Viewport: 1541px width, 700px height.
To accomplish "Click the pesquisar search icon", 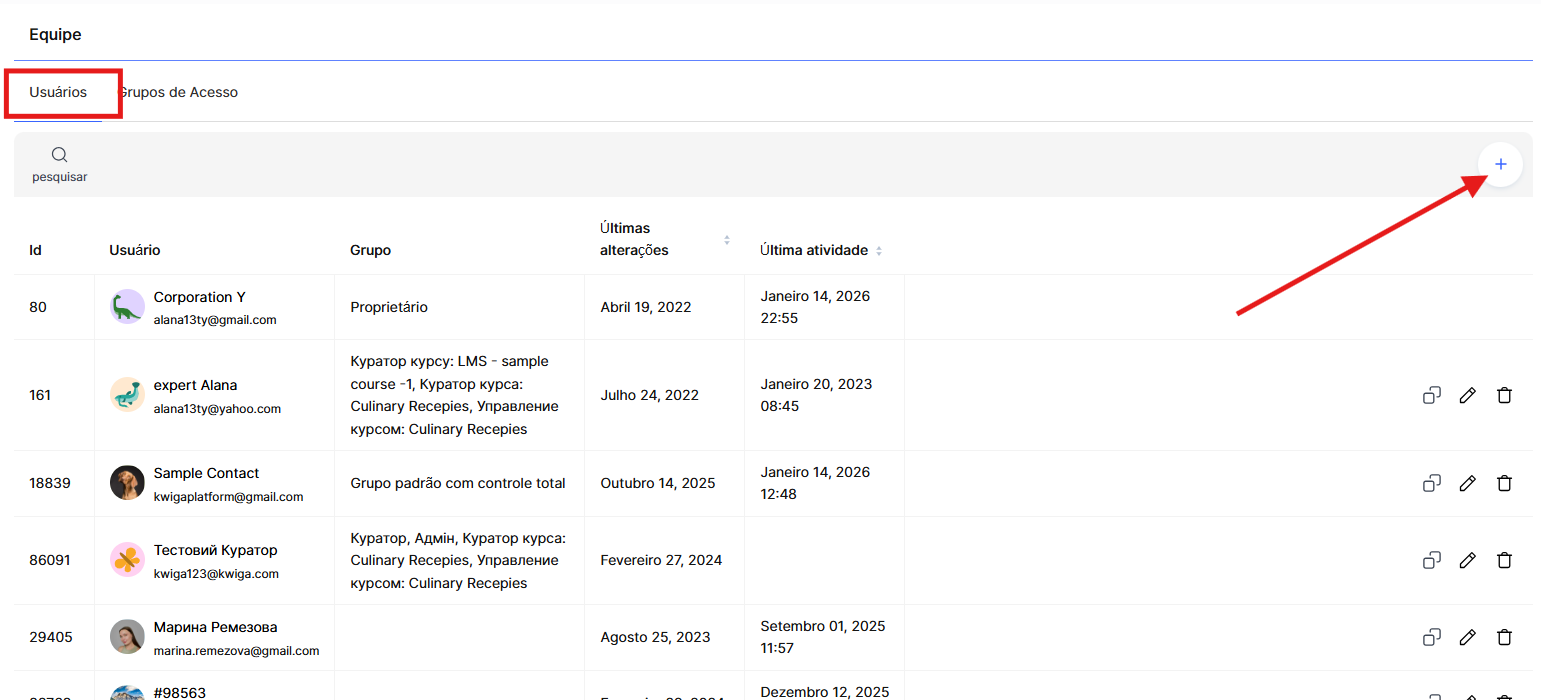I will pyautogui.click(x=59, y=155).
